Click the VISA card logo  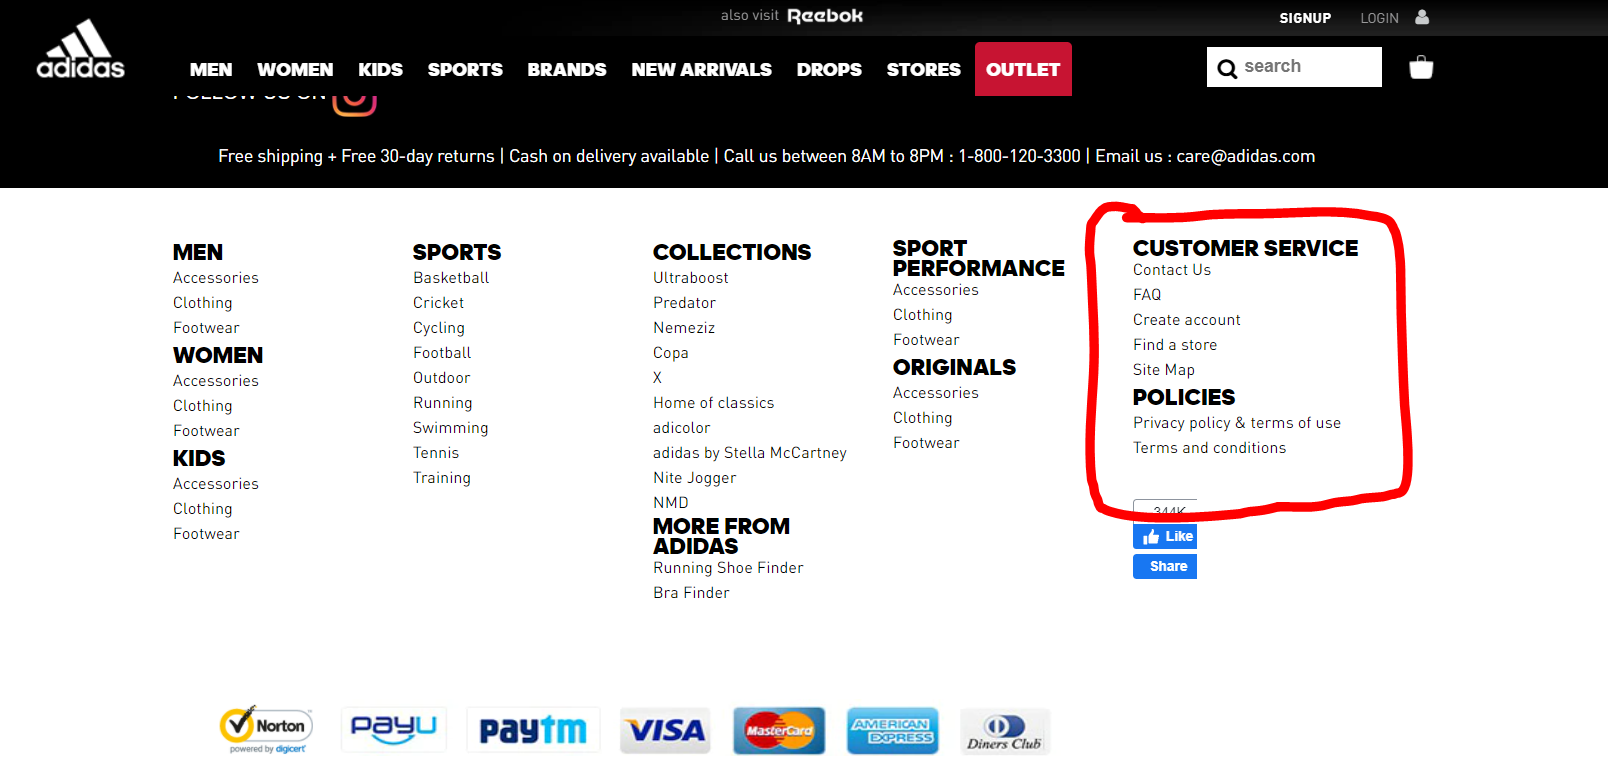(666, 730)
